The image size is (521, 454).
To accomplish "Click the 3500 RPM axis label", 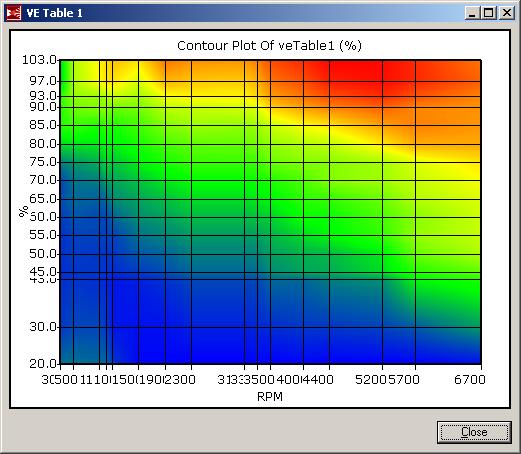I will click(259, 379).
